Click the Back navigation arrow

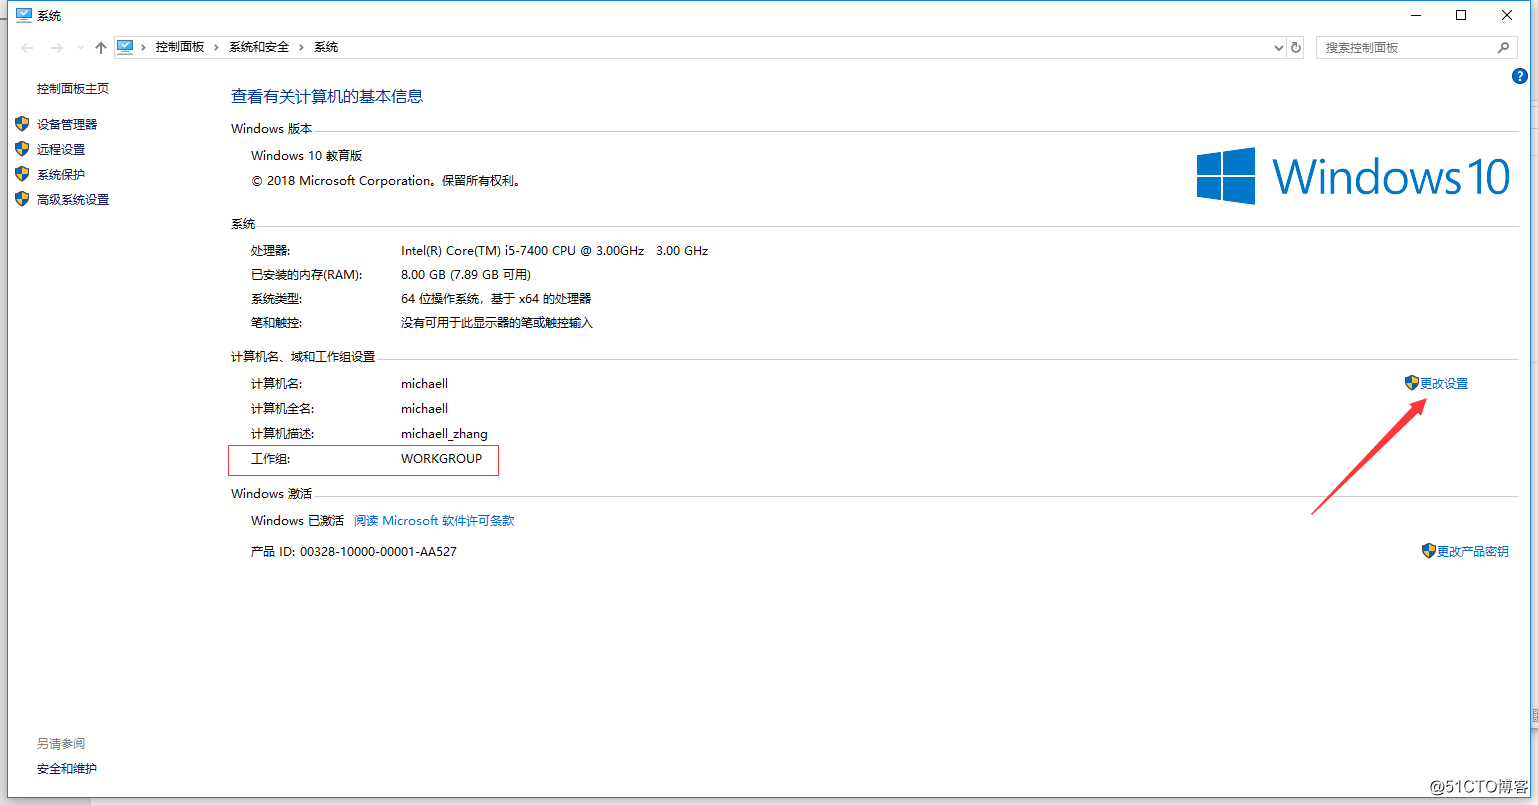[27, 48]
